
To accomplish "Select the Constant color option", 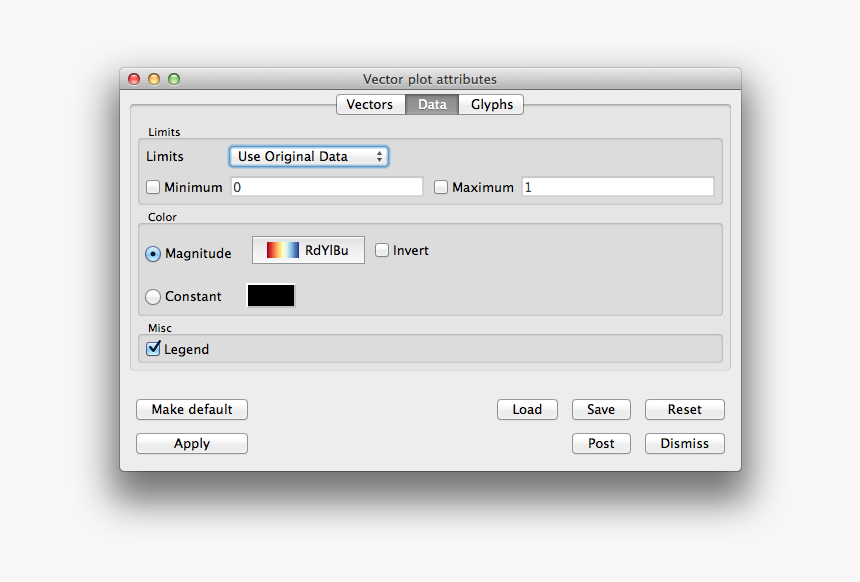I will point(153,296).
